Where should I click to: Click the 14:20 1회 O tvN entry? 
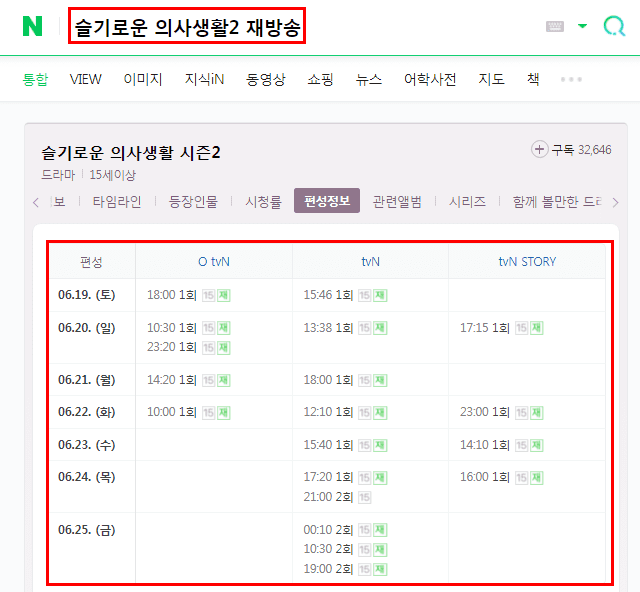pos(172,380)
